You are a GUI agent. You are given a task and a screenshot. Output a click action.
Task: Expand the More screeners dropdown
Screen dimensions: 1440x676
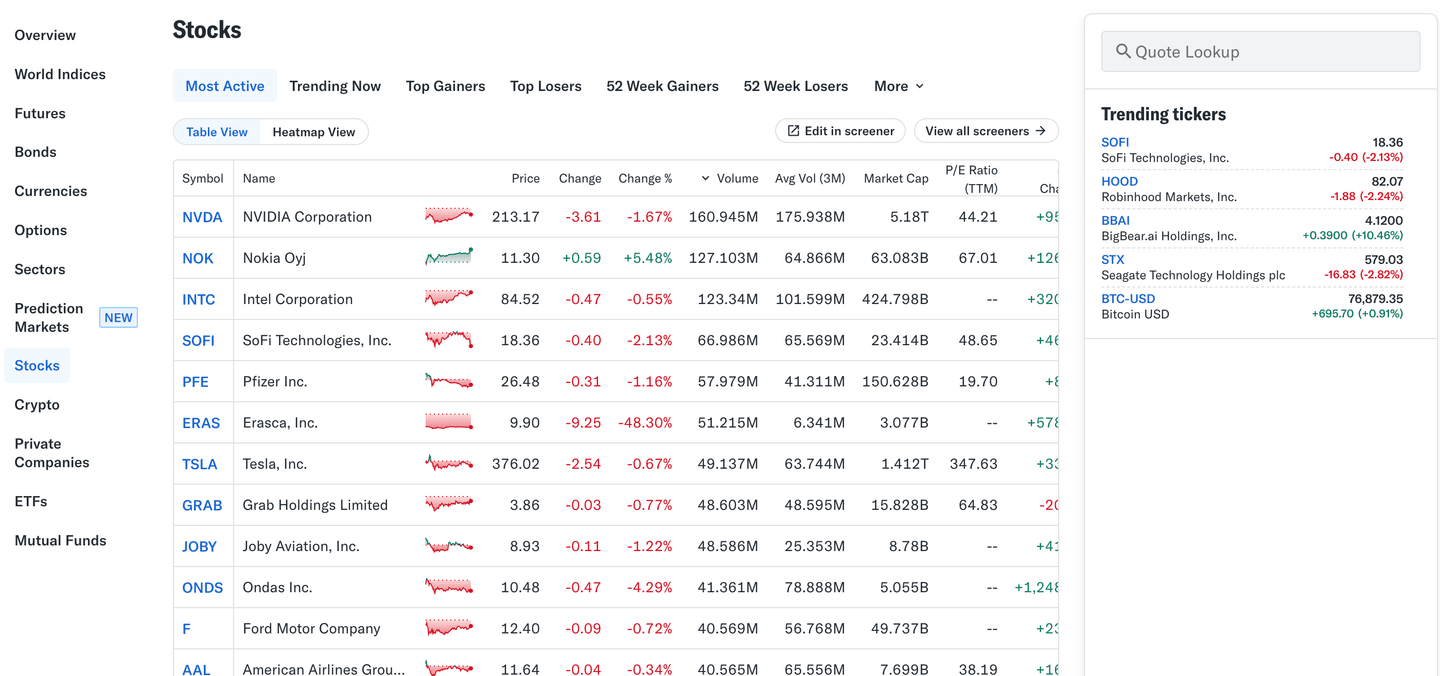point(898,86)
